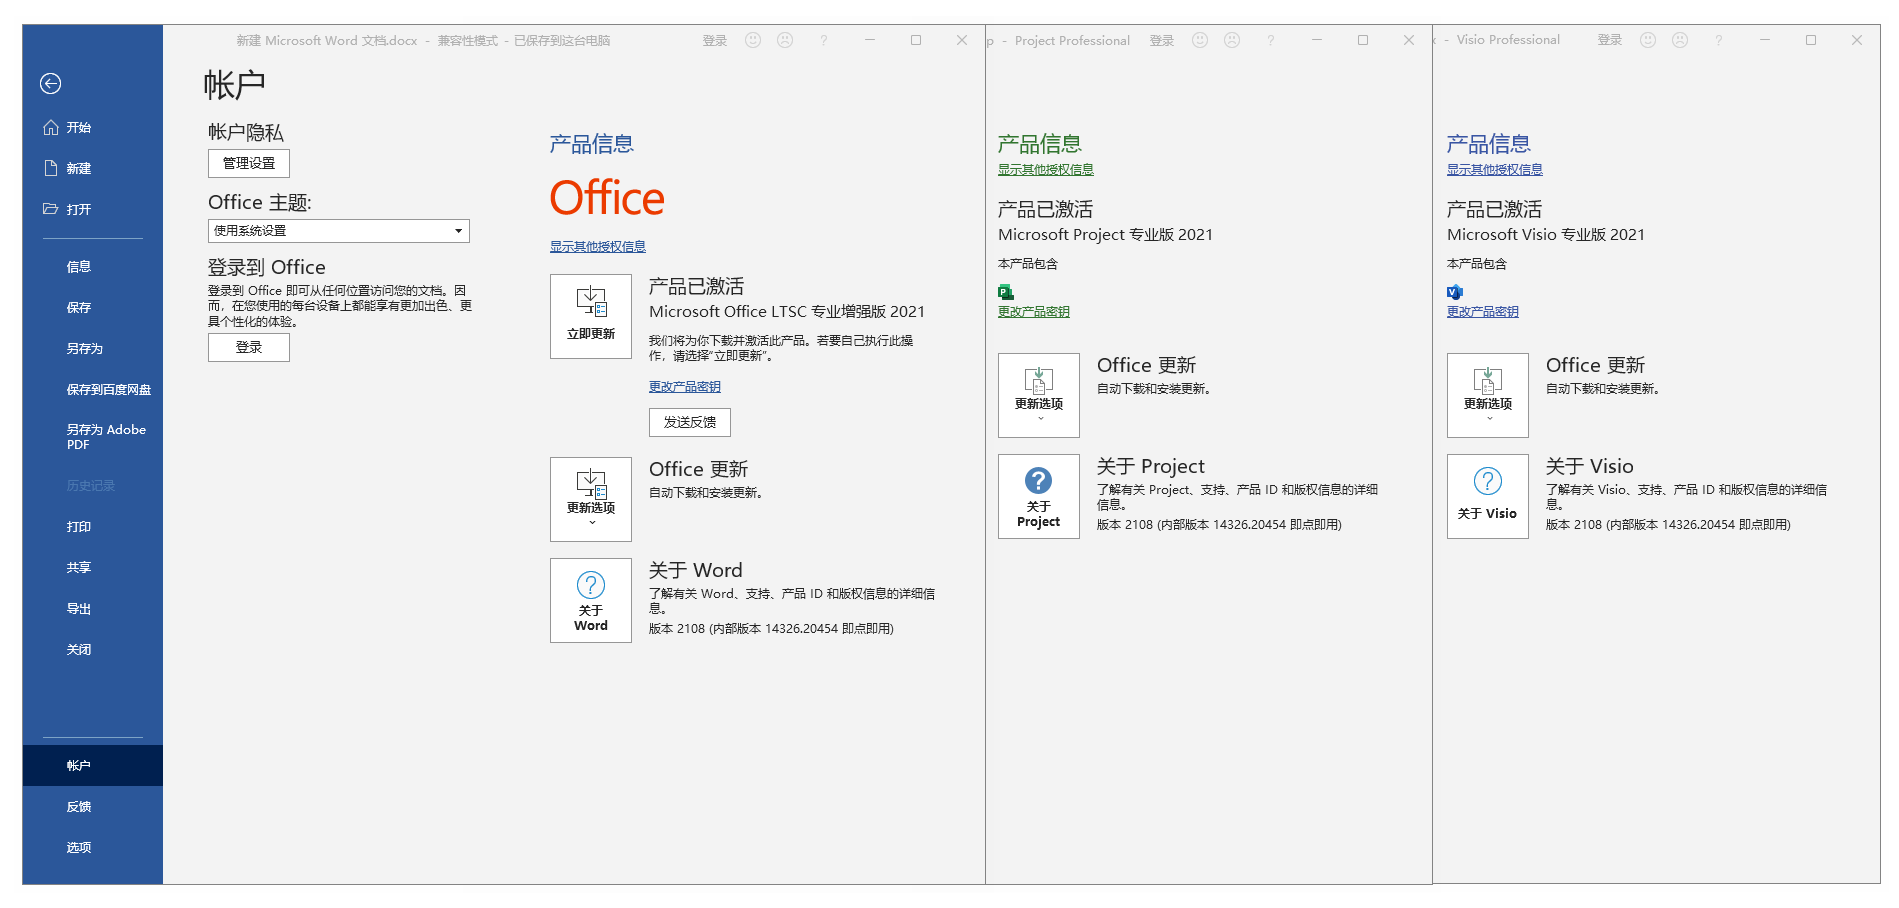The width and height of the screenshot is (1899, 908).
Task: Click 更改产品密钥 link in Visio window
Action: click(x=1483, y=312)
